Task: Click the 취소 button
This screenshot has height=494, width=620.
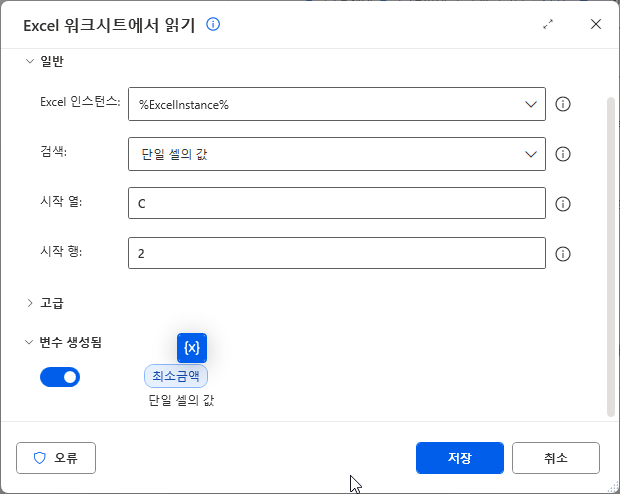Action: tap(556, 458)
